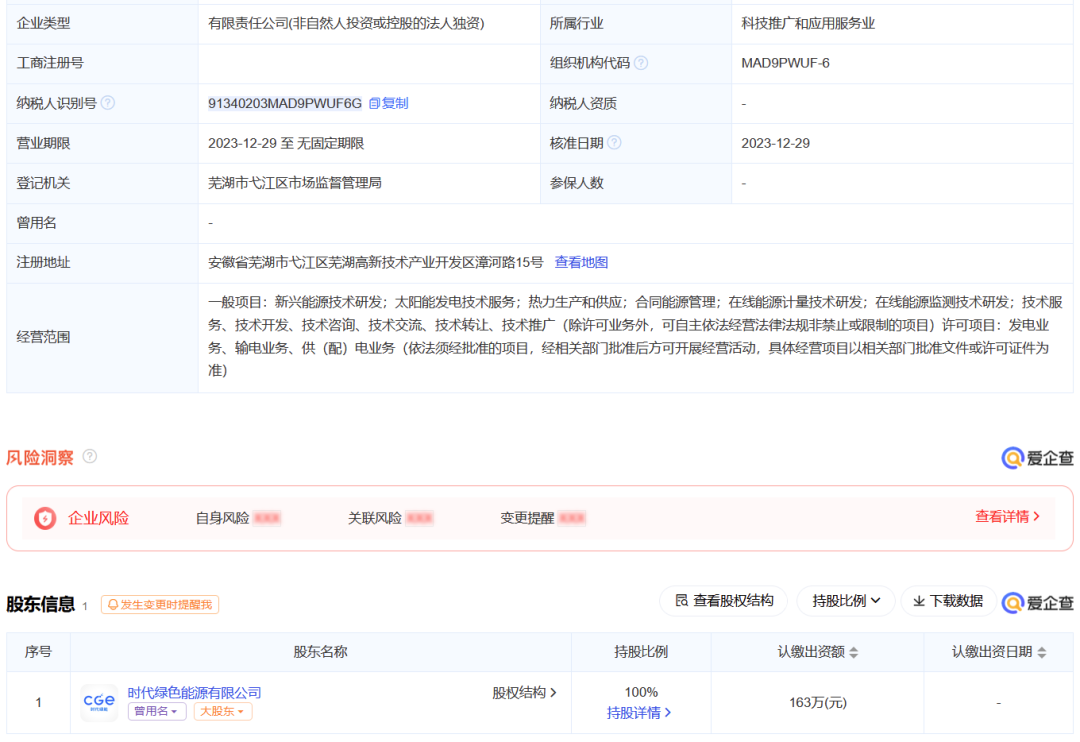Screen dimensions: 1080x742
Task: Expand the 曾用名 tag dropdown
Action: point(157,712)
